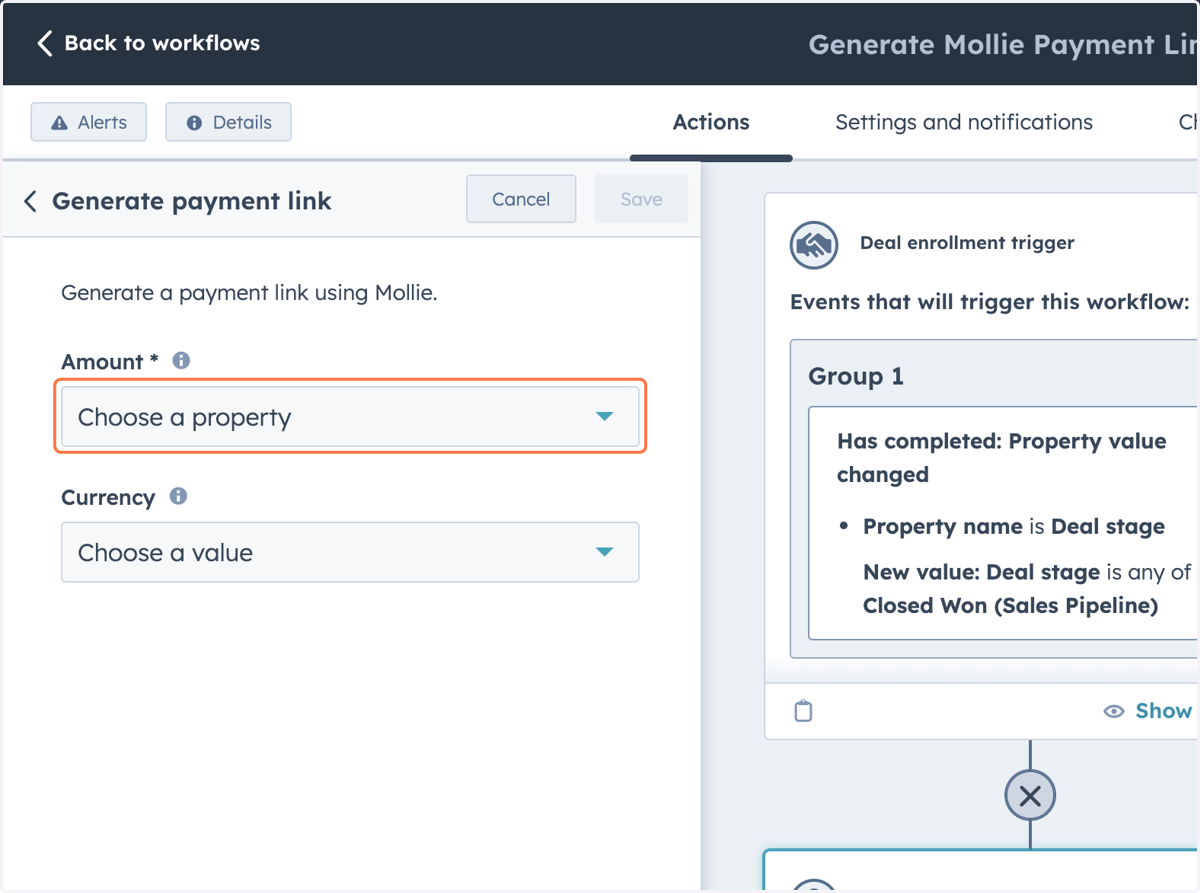Cancel the payment link action

521,199
